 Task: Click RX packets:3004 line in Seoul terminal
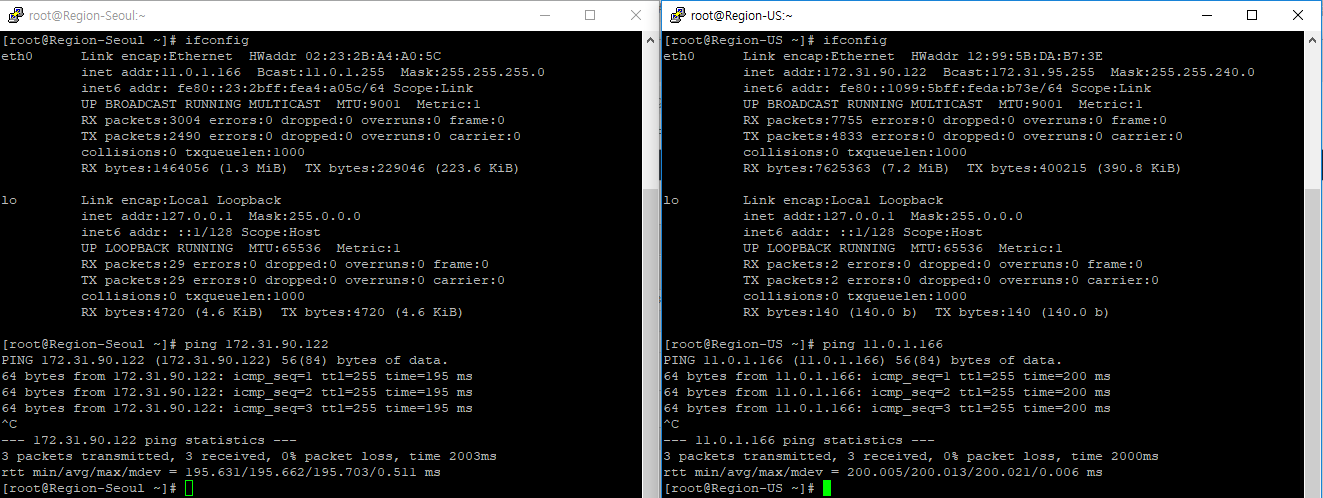point(293,120)
